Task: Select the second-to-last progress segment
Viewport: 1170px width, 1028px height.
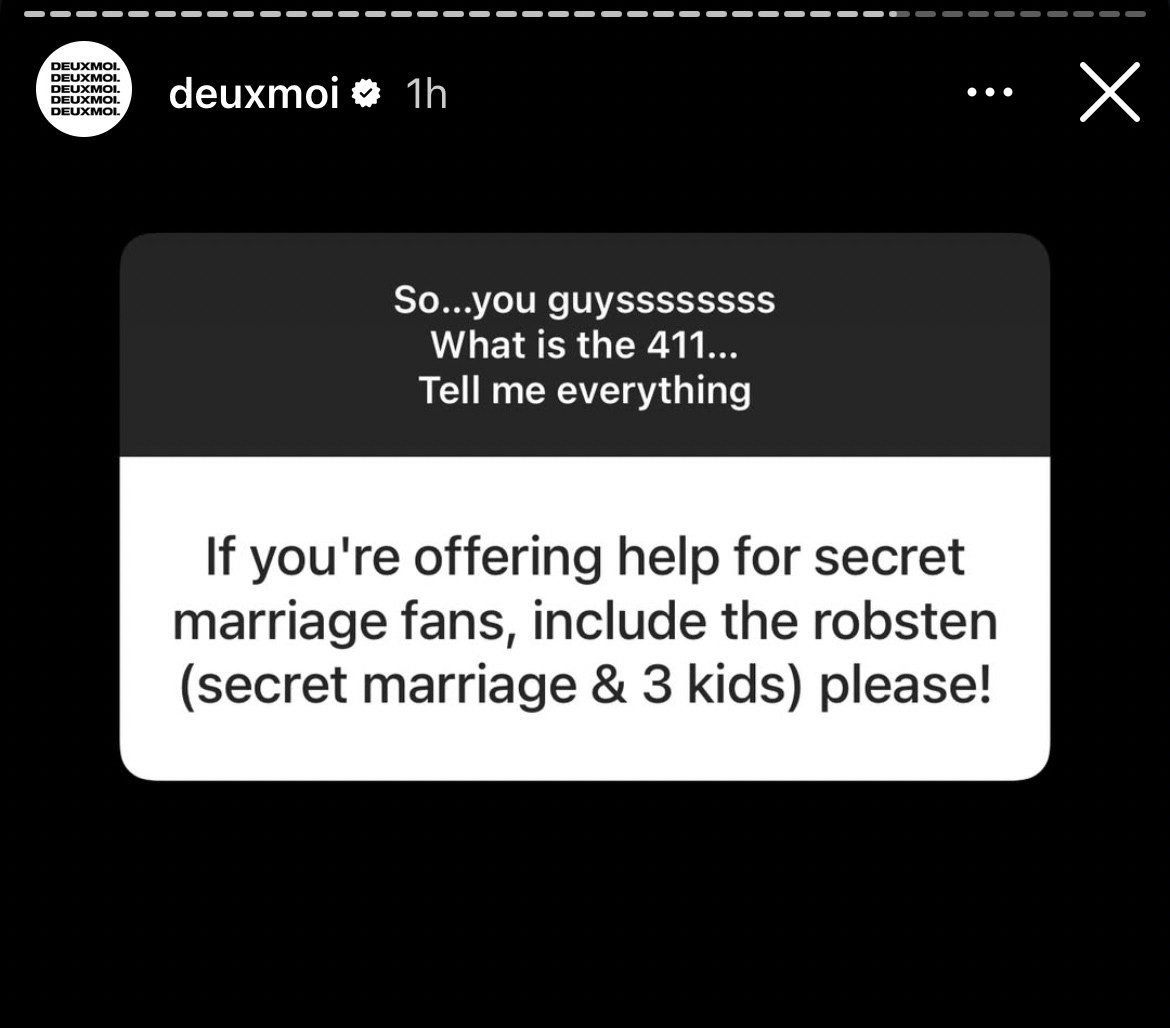Action: pyautogui.click(x=1109, y=14)
